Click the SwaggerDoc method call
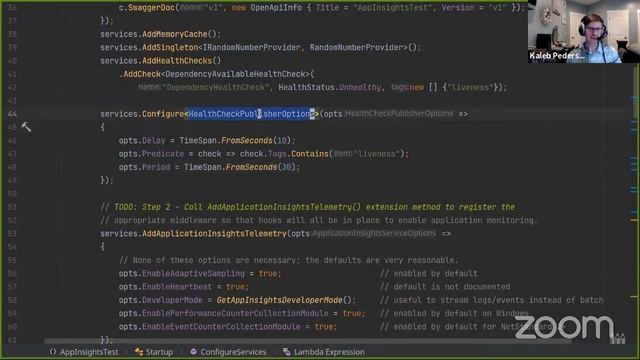640x360 pixels. pos(151,8)
